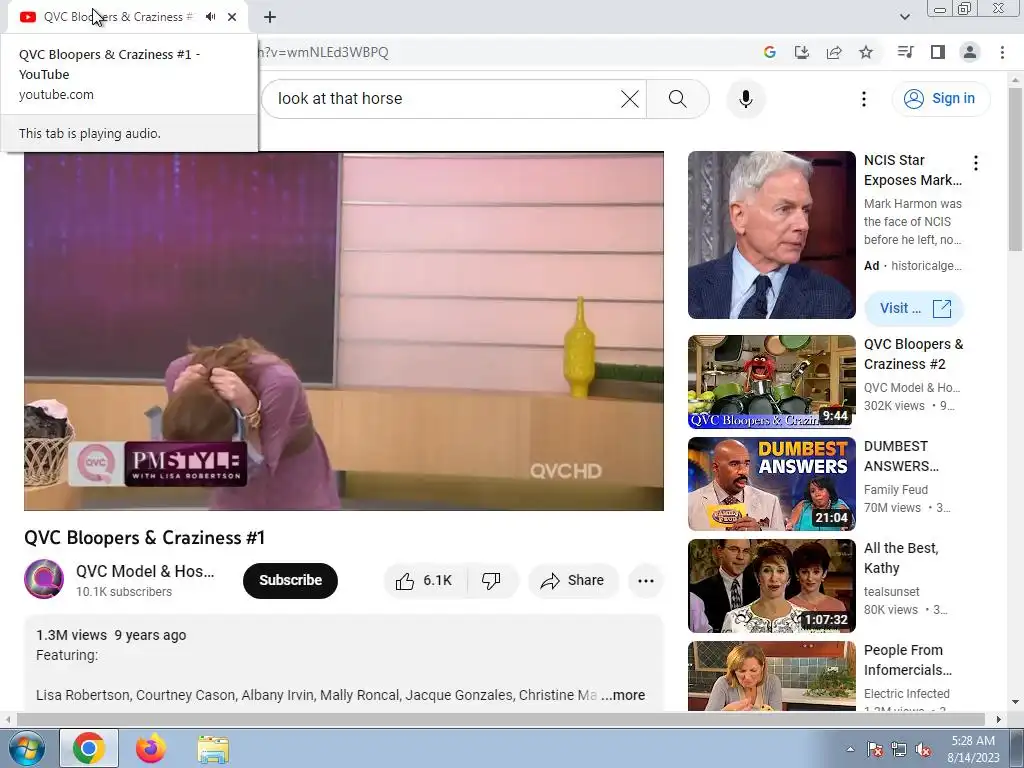Like the video (6.1K)
Viewport: 1024px width, 768px height.
(x=425, y=581)
